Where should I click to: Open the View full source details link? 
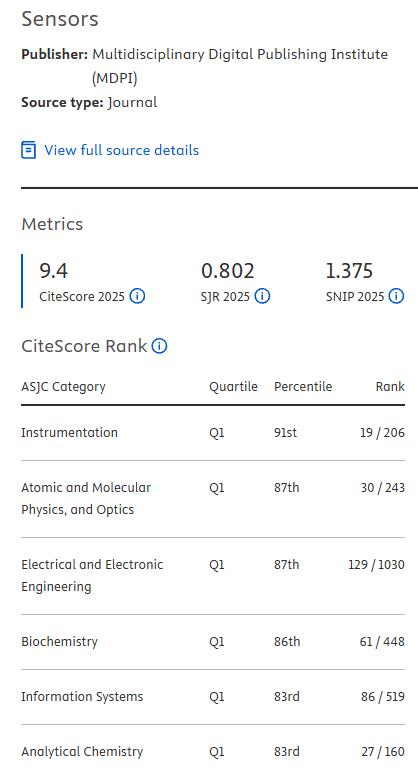pos(121,150)
